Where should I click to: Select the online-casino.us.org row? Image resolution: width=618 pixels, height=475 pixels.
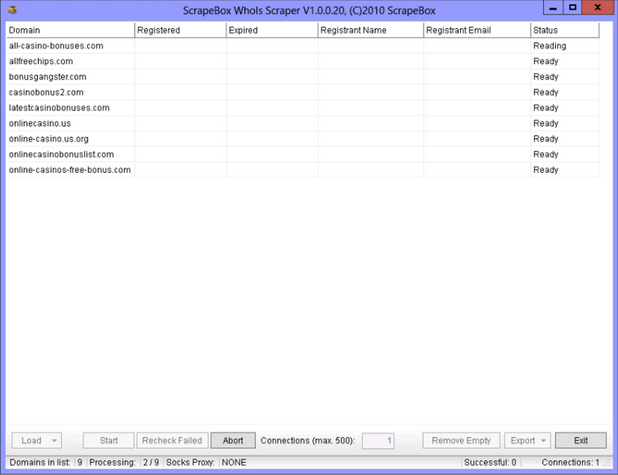(303, 139)
